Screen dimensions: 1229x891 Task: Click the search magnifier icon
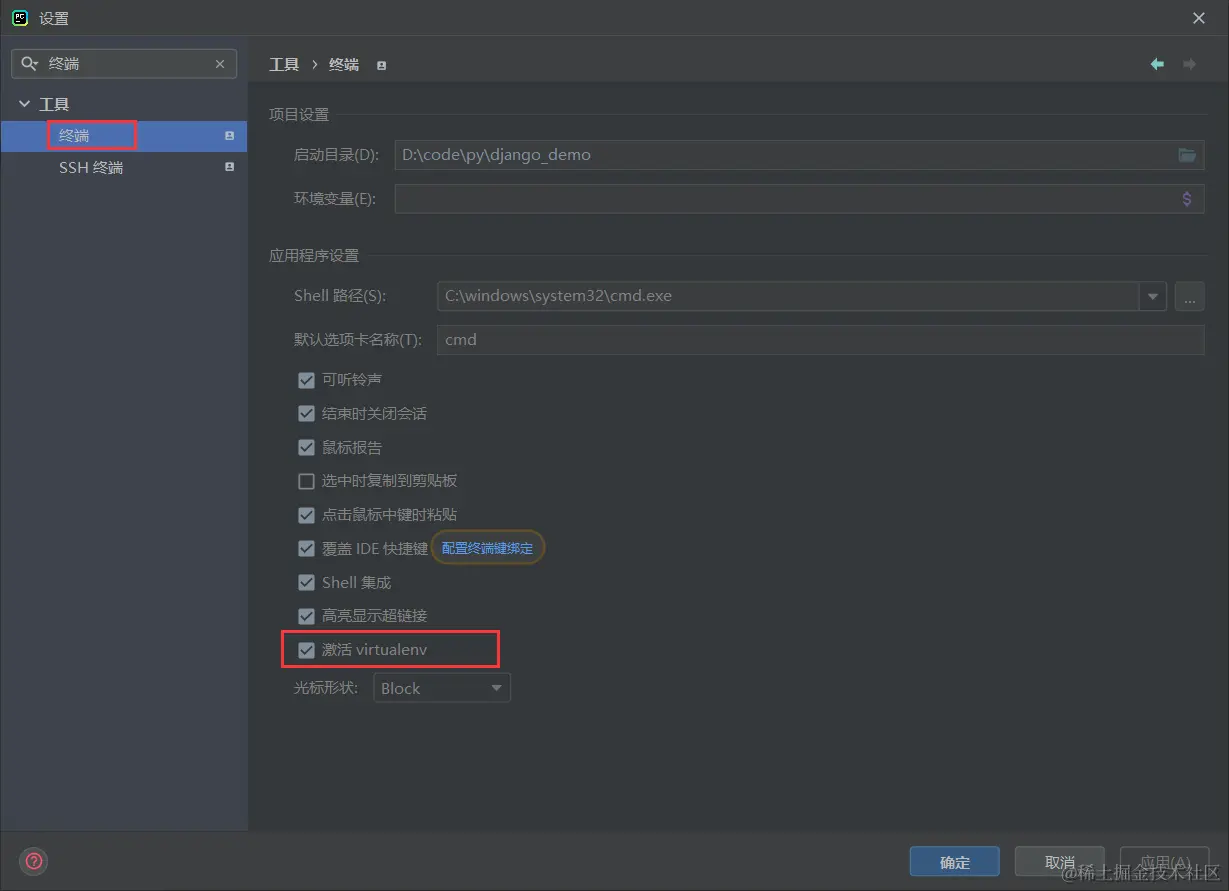point(29,63)
